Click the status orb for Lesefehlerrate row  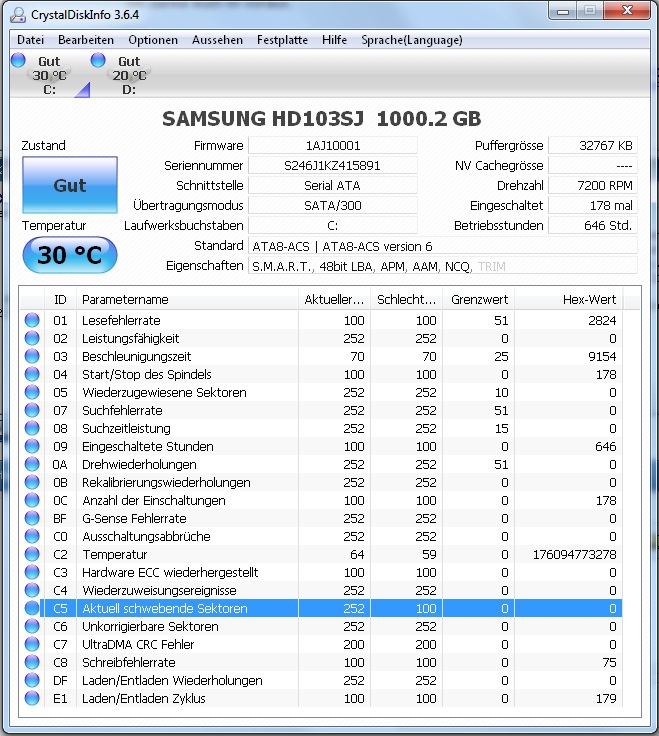point(32,320)
